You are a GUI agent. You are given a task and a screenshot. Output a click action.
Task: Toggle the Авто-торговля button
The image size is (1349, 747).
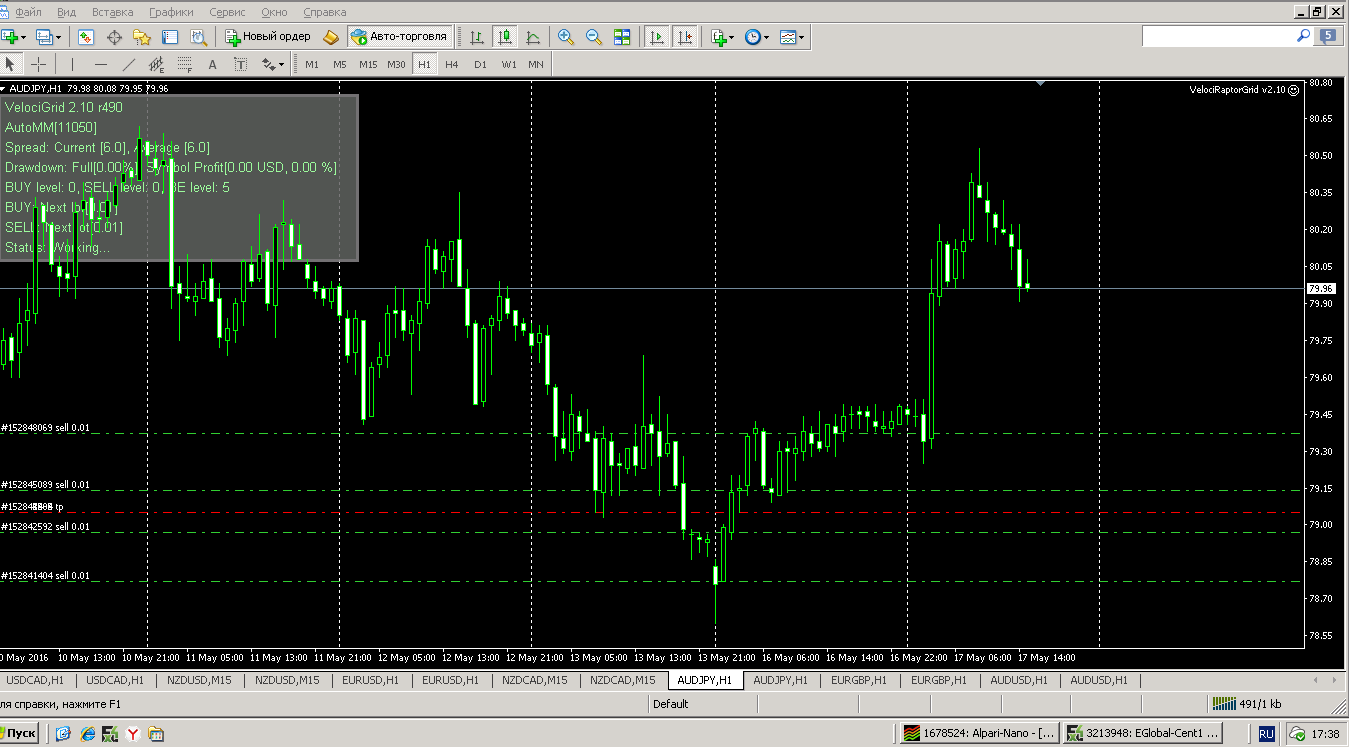coord(400,37)
